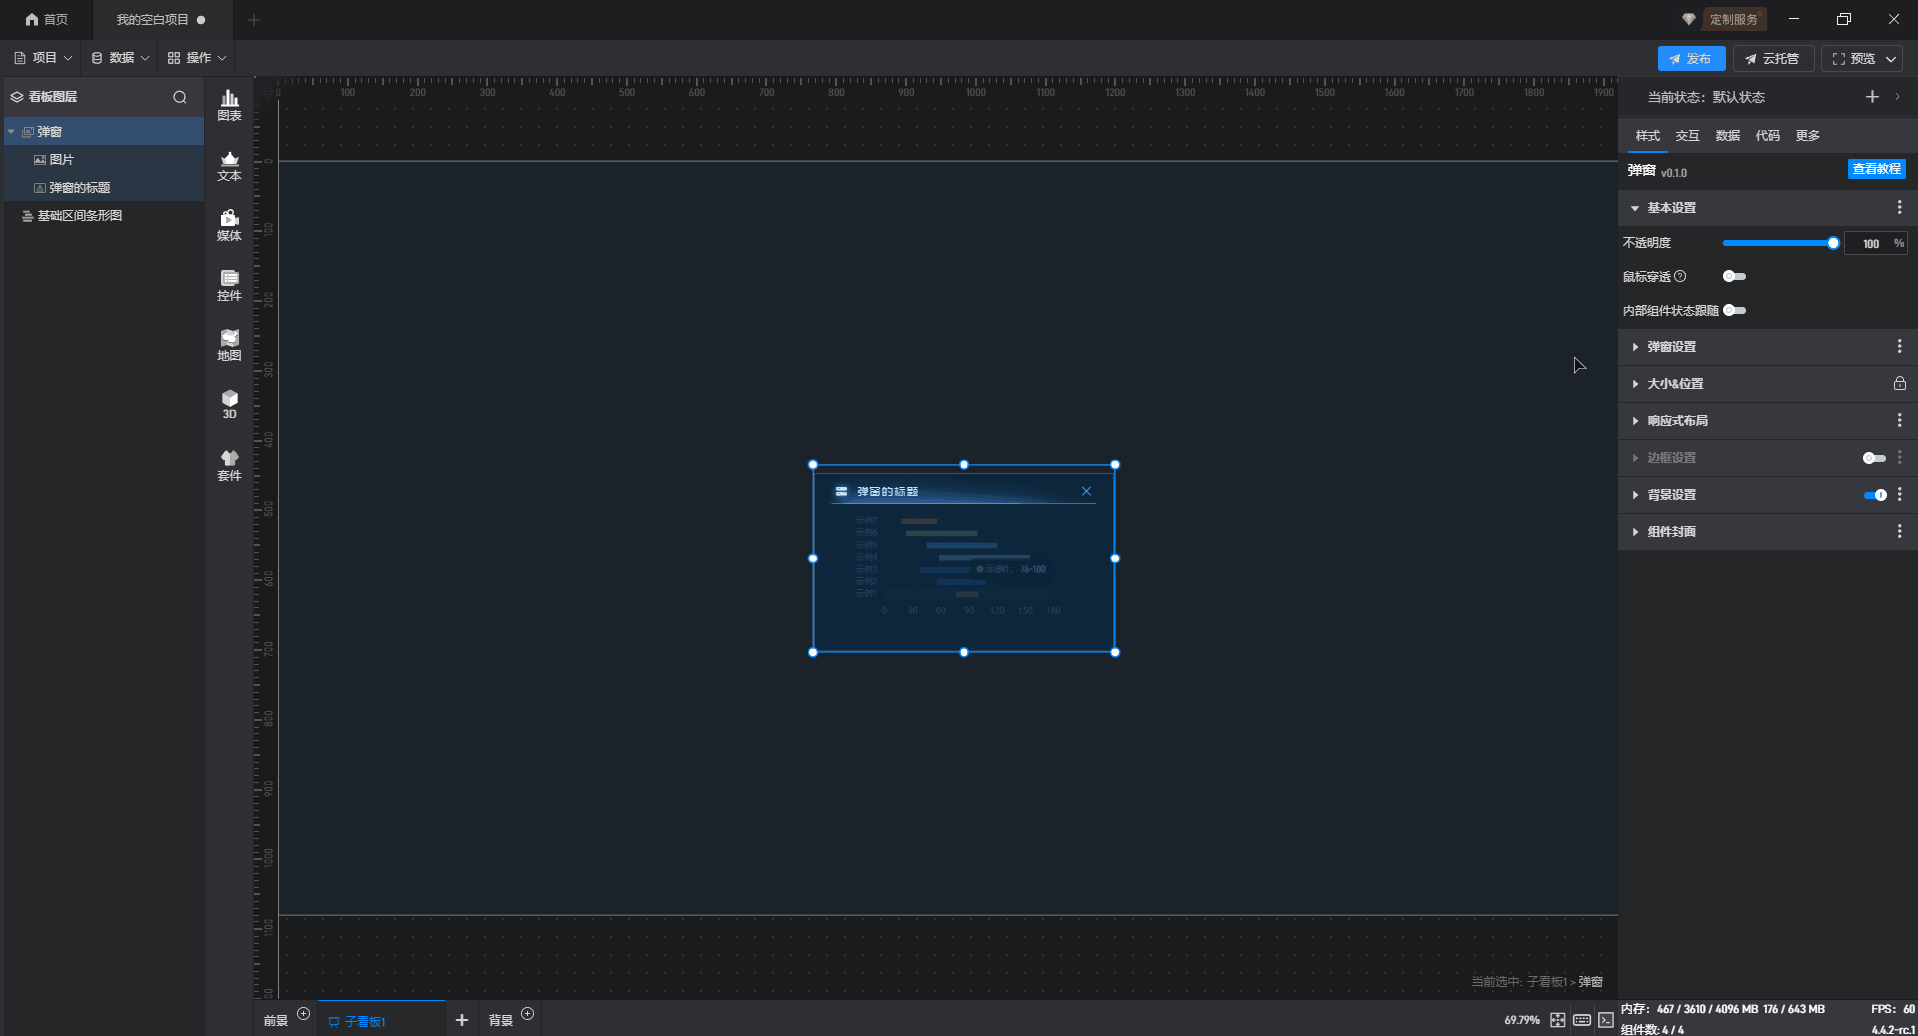Click the 发布 publish button
The image size is (1918, 1036).
pyautogui.click(x=1691, y=59)
